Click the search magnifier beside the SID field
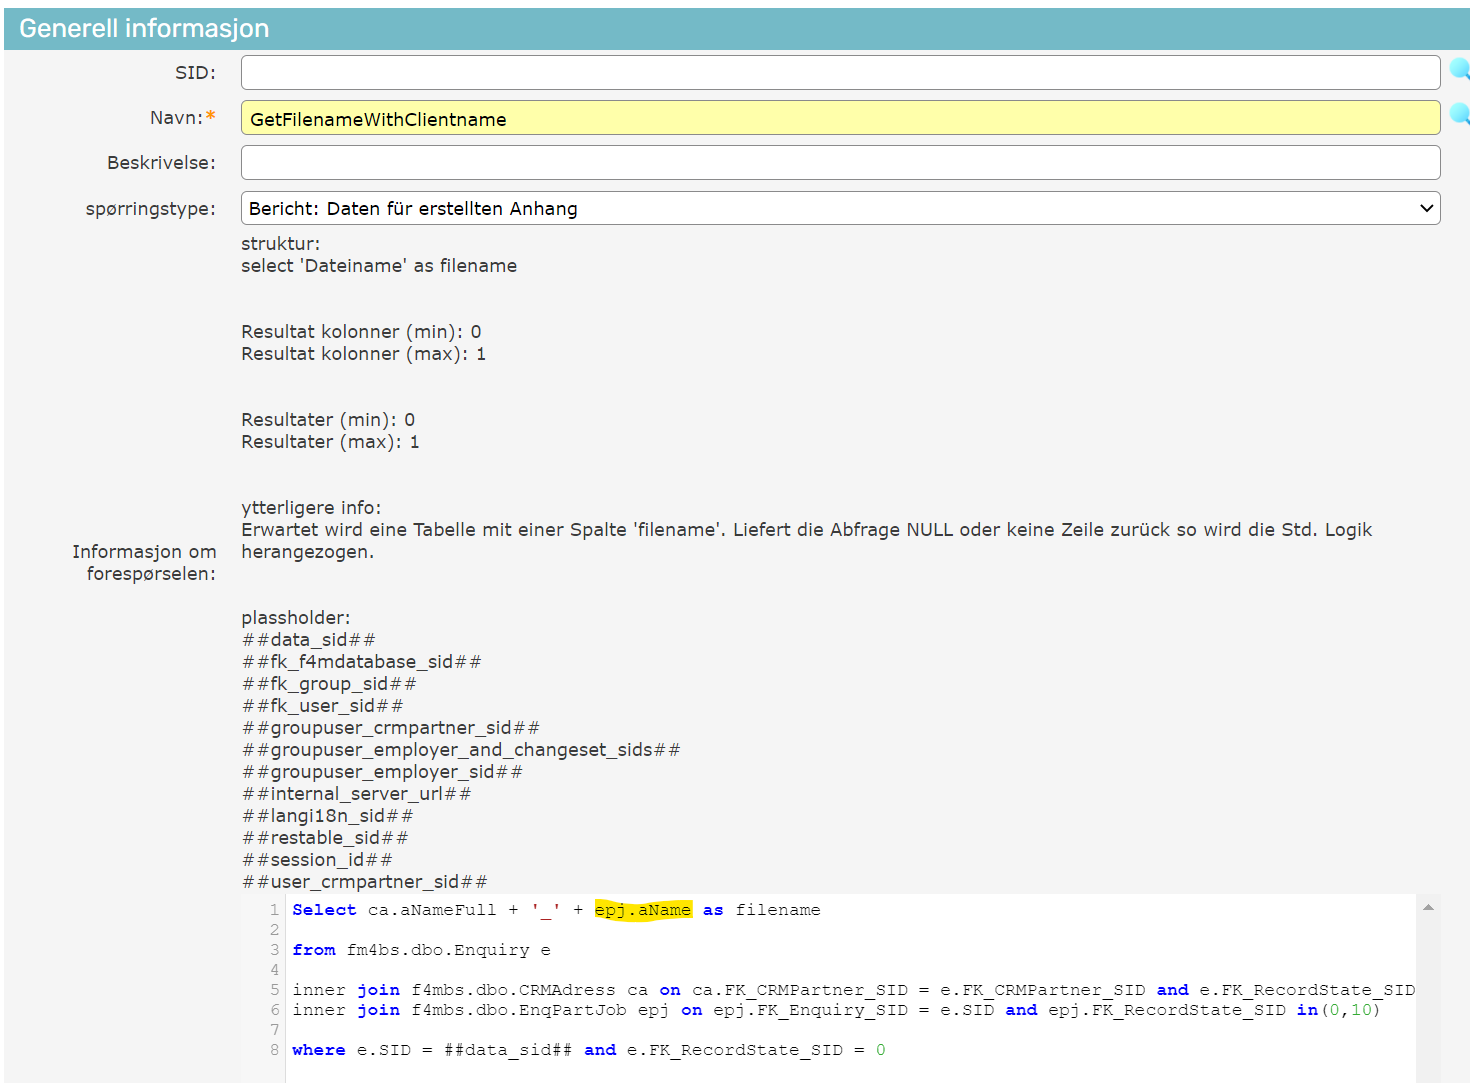This screenshot has height=1083, width=1470. 1459,70
